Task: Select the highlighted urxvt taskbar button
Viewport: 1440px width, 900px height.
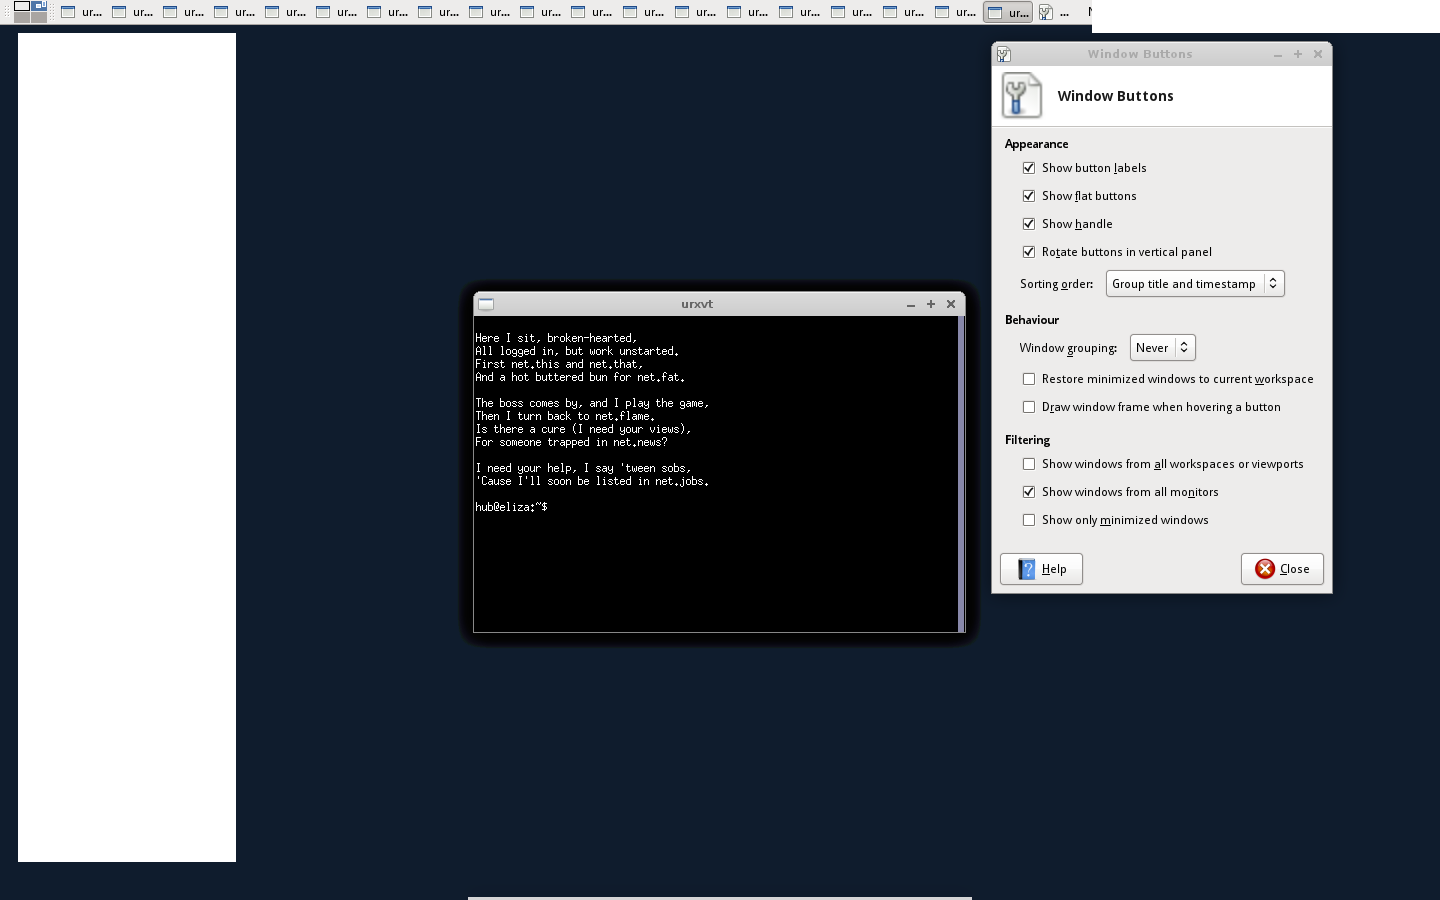Action: [x=1008, y=12]
